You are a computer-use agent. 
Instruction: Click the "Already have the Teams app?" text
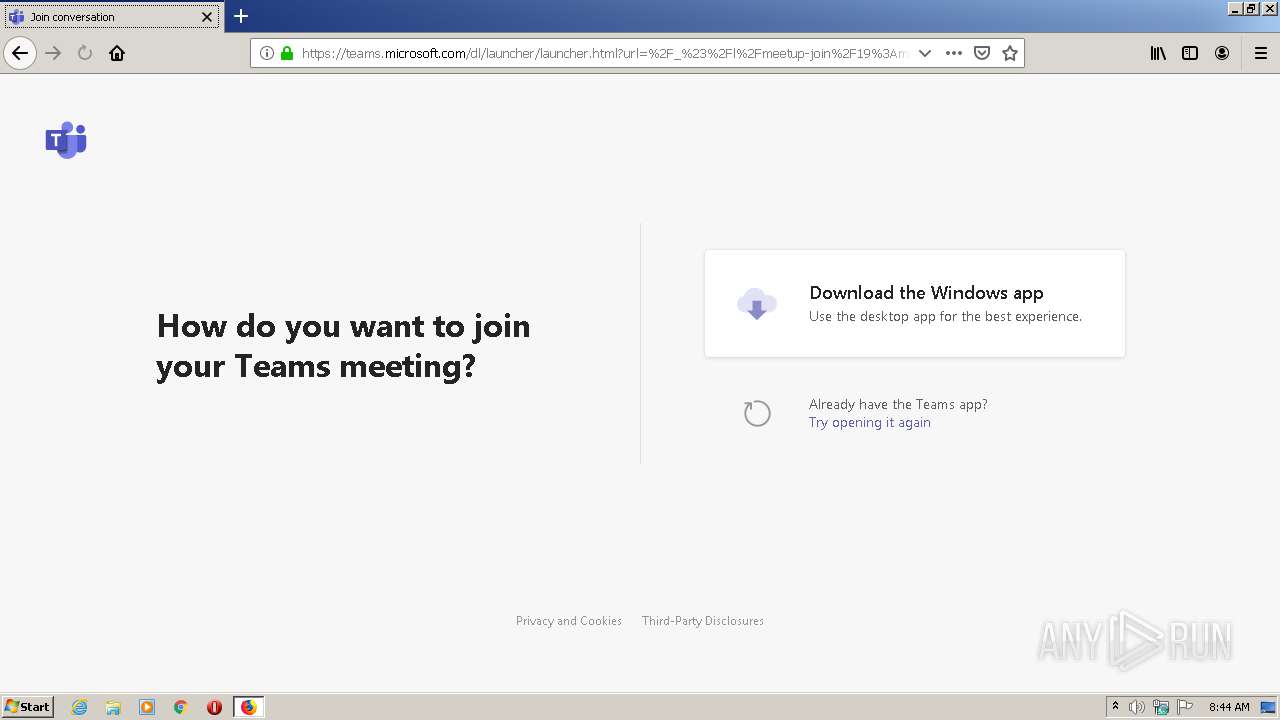898,404
